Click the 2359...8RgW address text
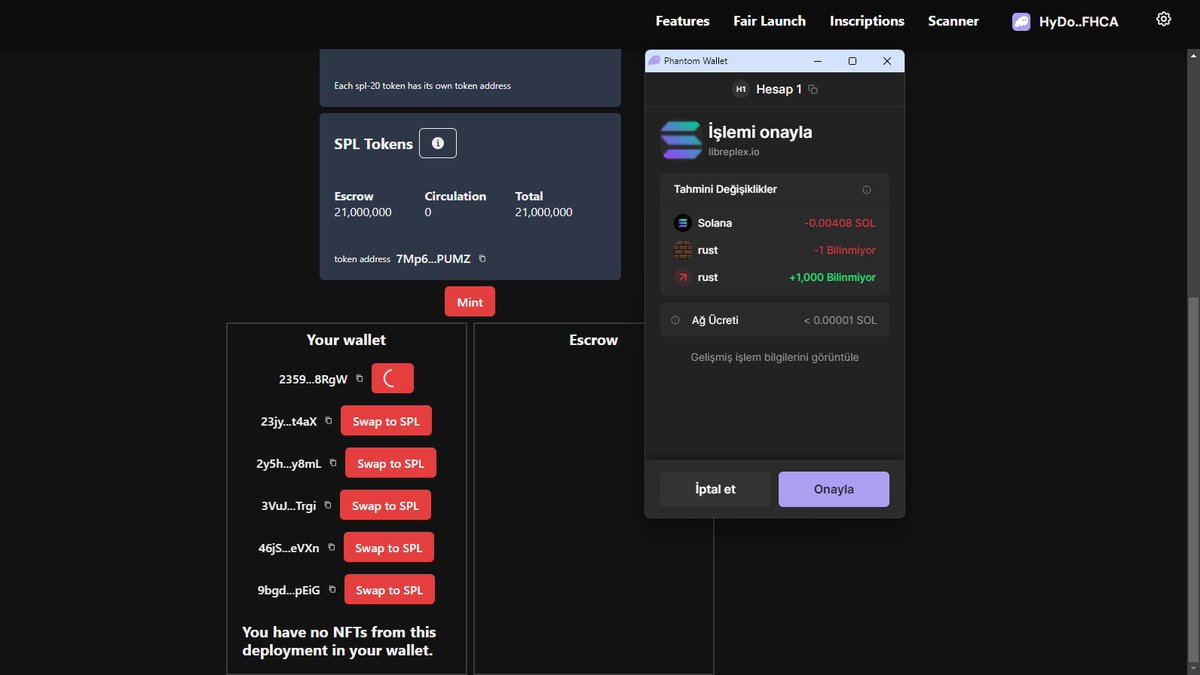 coord(313,379)
